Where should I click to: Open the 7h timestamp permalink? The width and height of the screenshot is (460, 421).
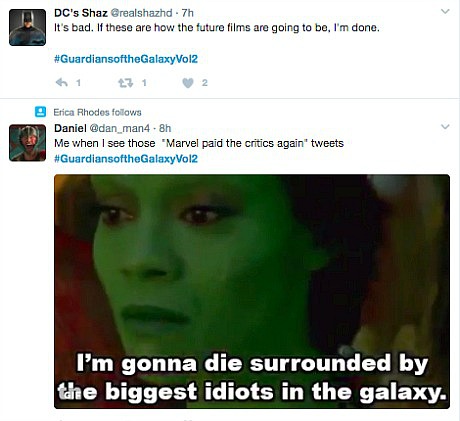tap(187, 13)
